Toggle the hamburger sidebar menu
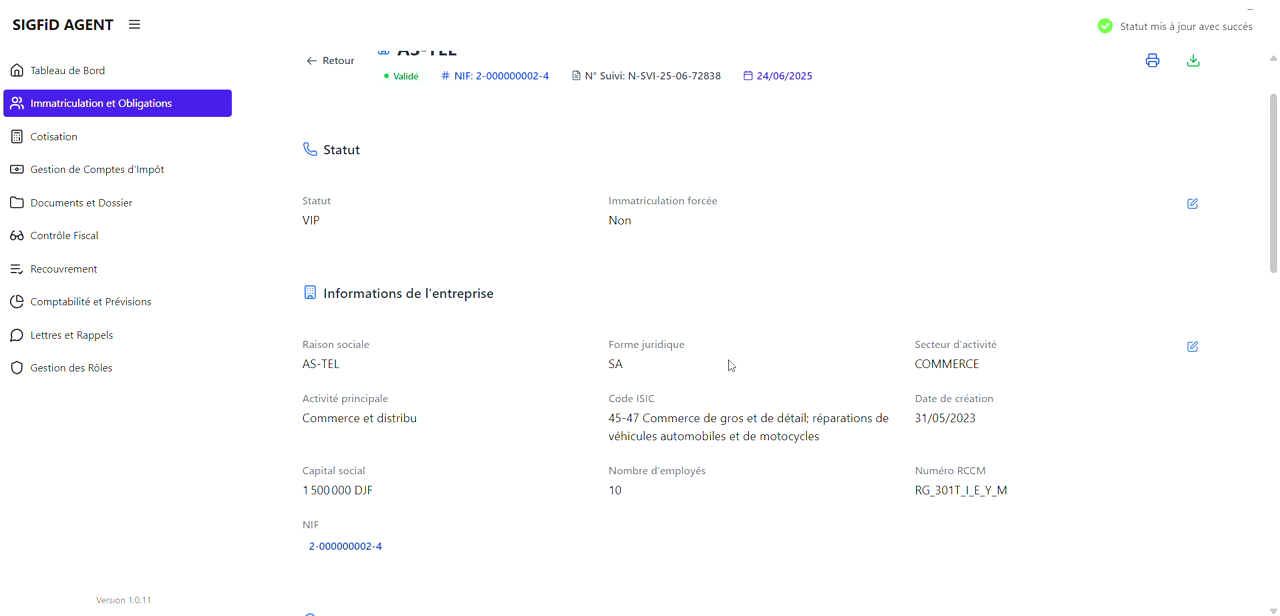The image size is (1280, 616). (x=134, y=25)
